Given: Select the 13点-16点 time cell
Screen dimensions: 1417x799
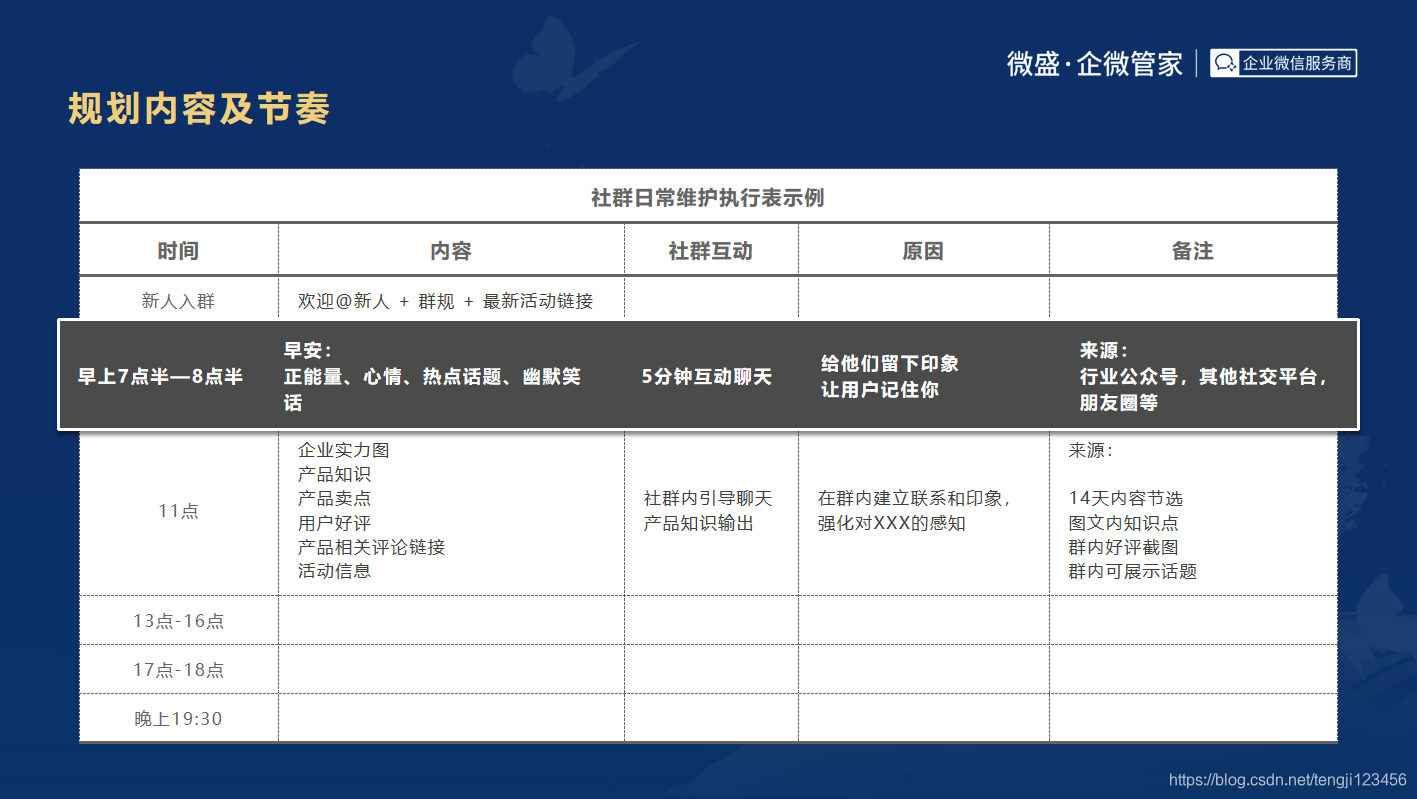Looking at the screenshot, I should click(178, 621).
